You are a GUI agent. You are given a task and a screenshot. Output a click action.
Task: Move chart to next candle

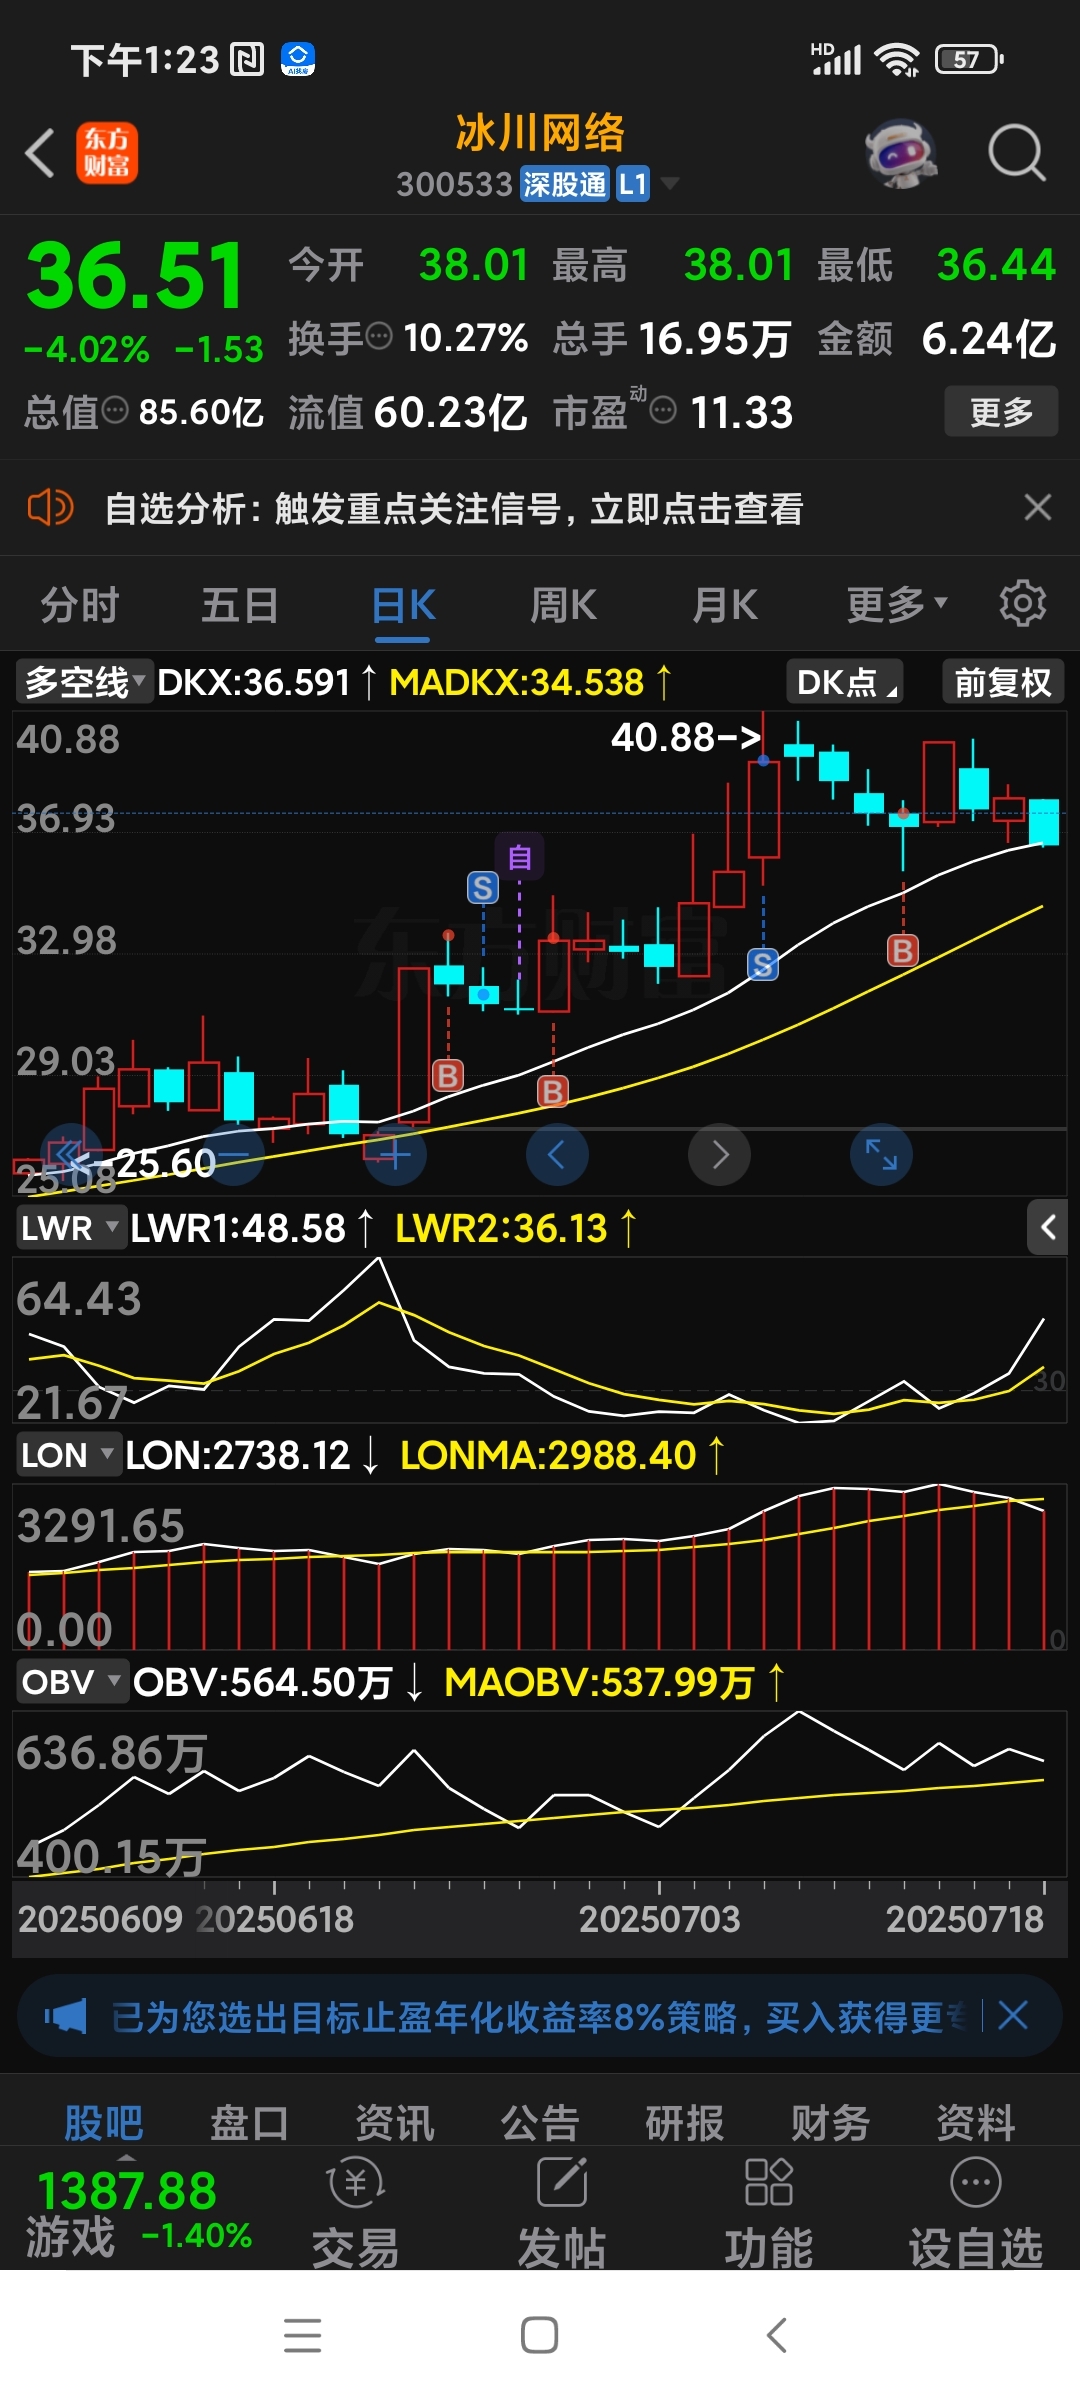tap(719, 1155)
